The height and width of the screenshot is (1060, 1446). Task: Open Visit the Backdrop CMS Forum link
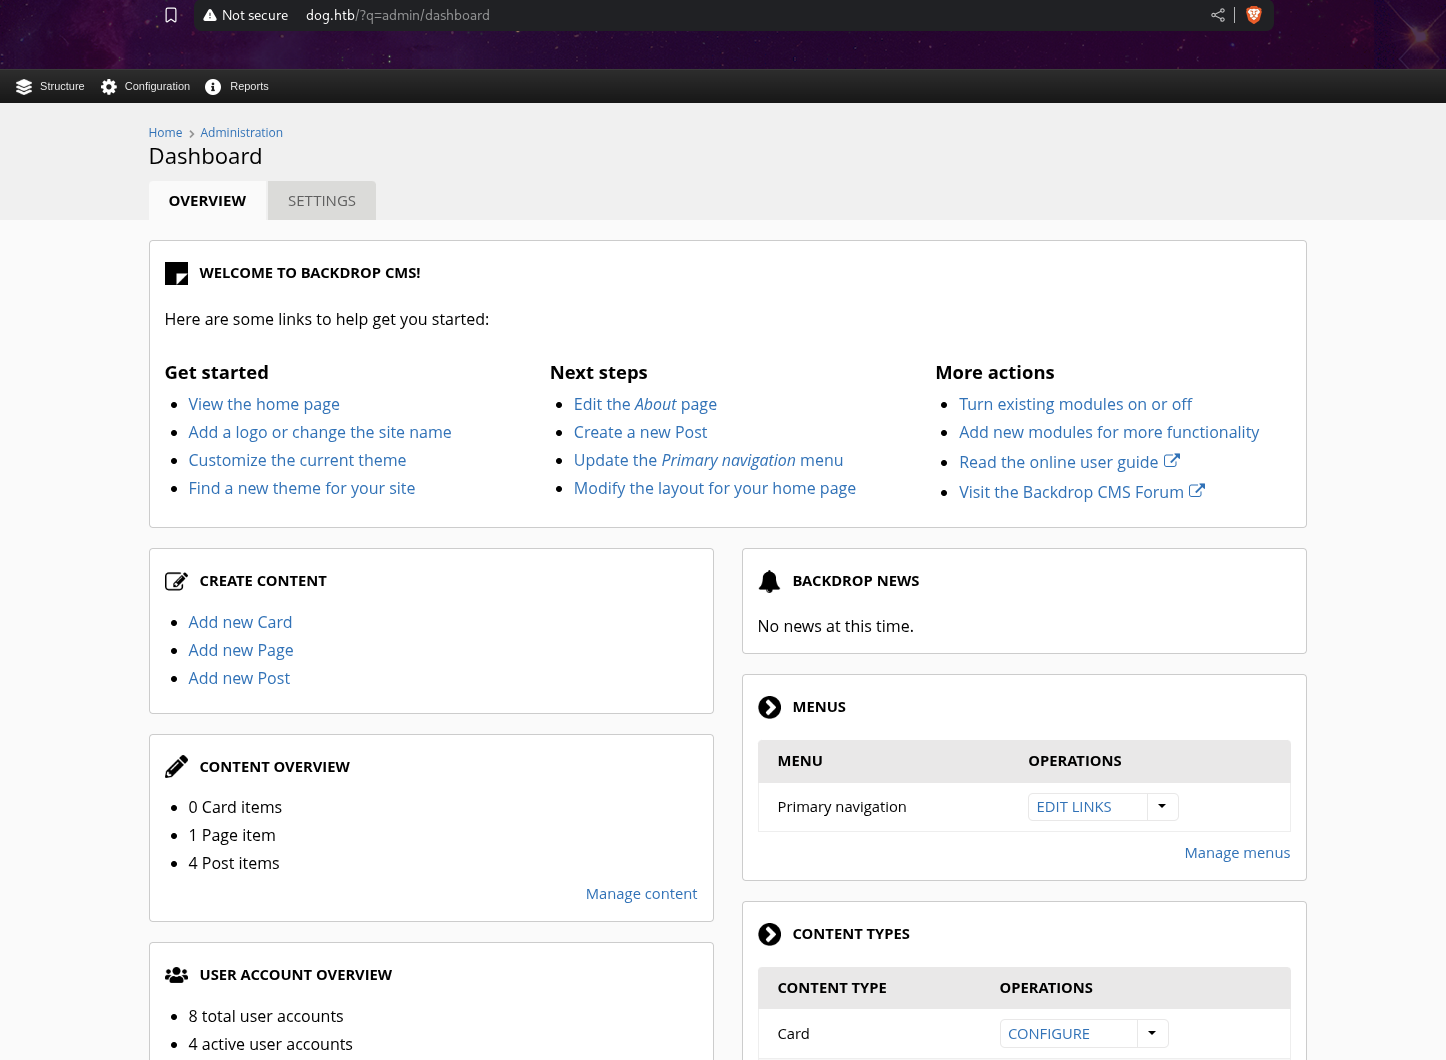click(x=1071, y=492)
